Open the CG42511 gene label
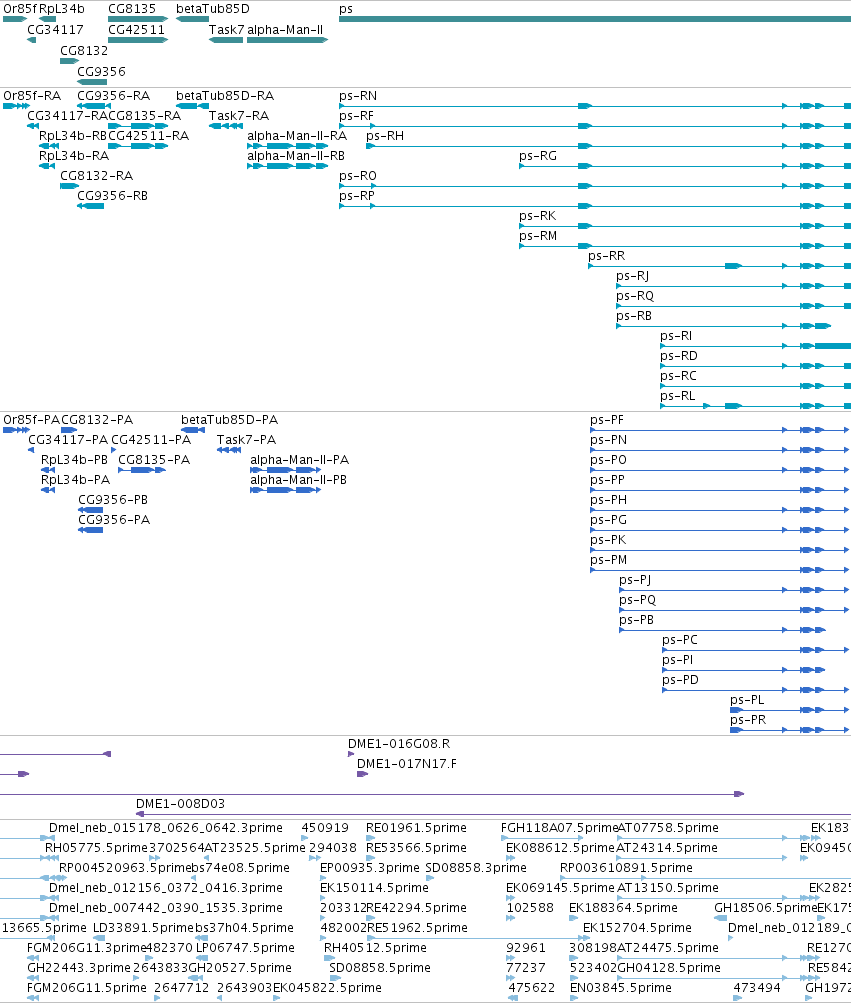 pos(136,30)
